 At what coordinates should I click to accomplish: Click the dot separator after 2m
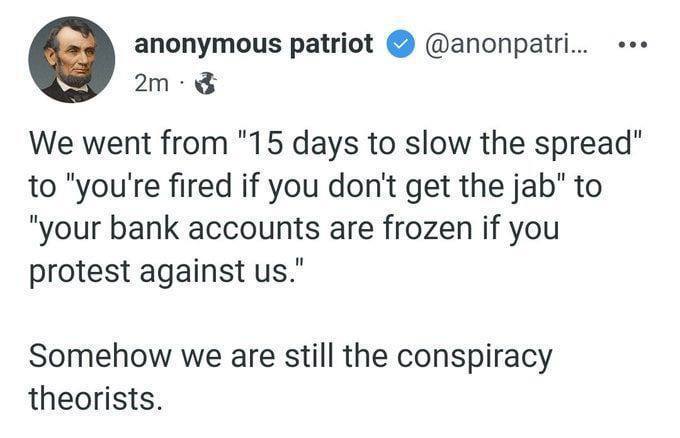pos(182,85)
